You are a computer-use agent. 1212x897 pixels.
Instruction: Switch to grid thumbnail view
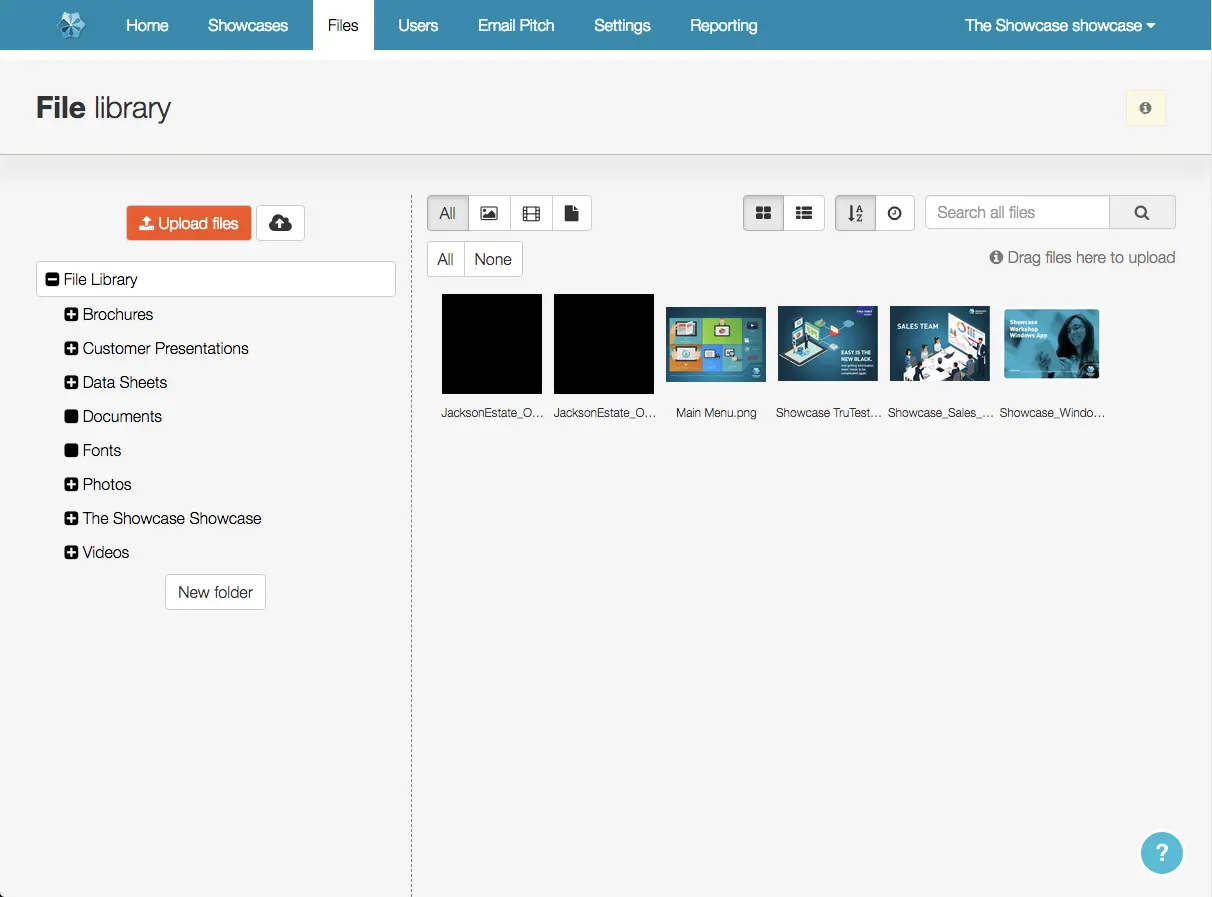tap(763, 213)
